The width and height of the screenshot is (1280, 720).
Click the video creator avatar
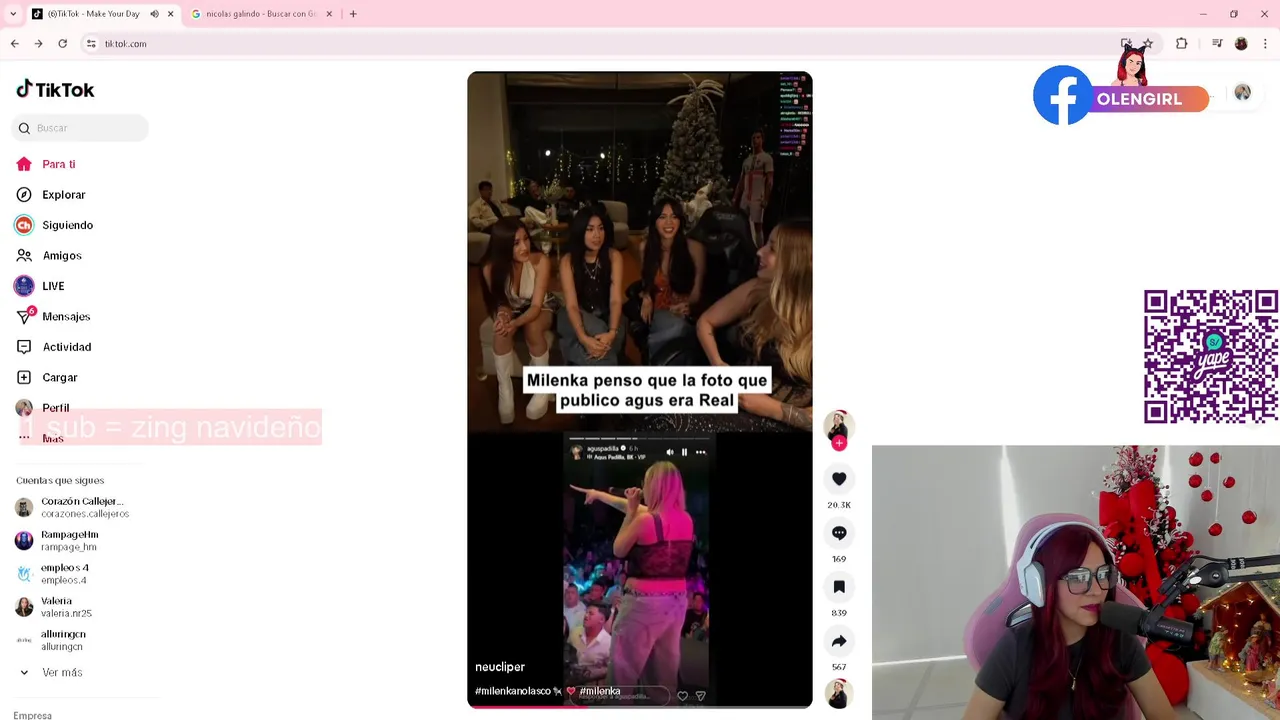coord(839,425)
